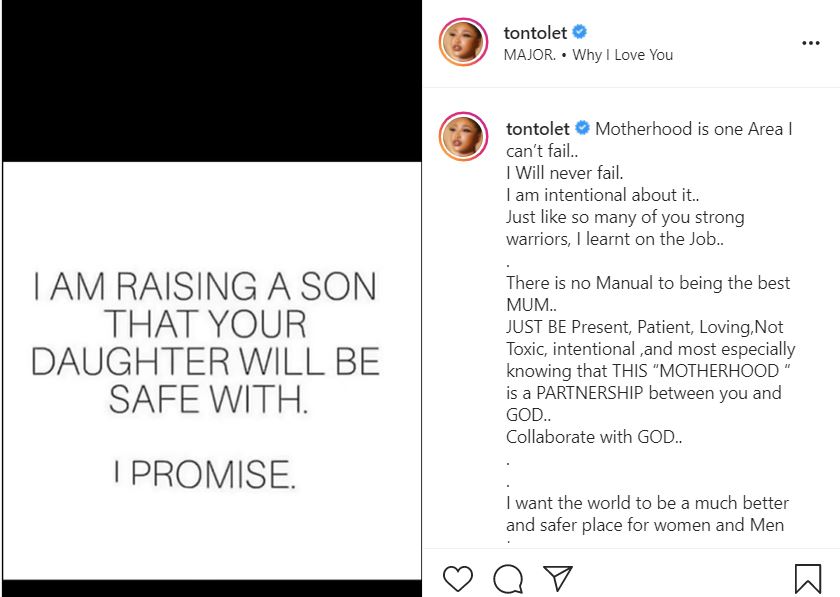Click the "I AM RAISING A SON" image text
Viewport: 840px width, 597px height.
[205, 288]
